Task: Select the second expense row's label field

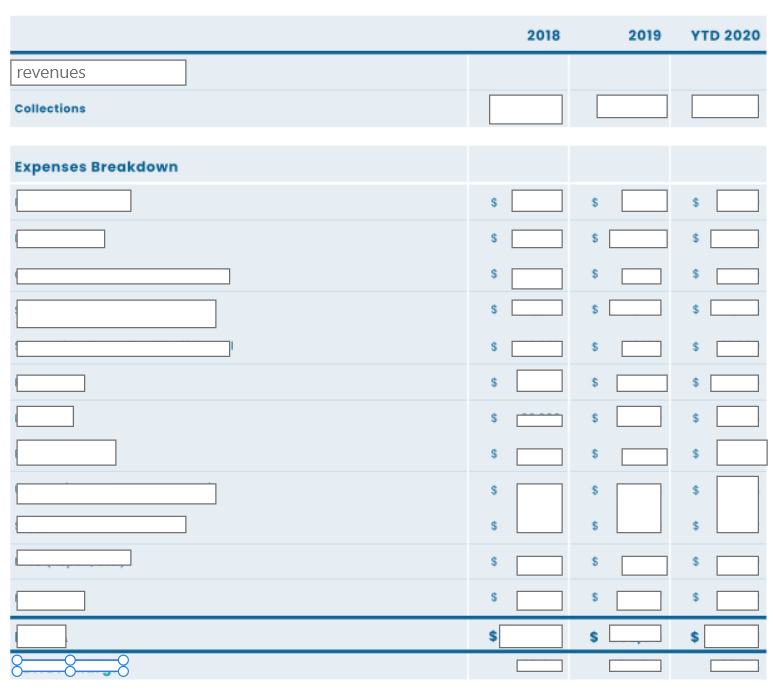Action: tap(61, 239)
